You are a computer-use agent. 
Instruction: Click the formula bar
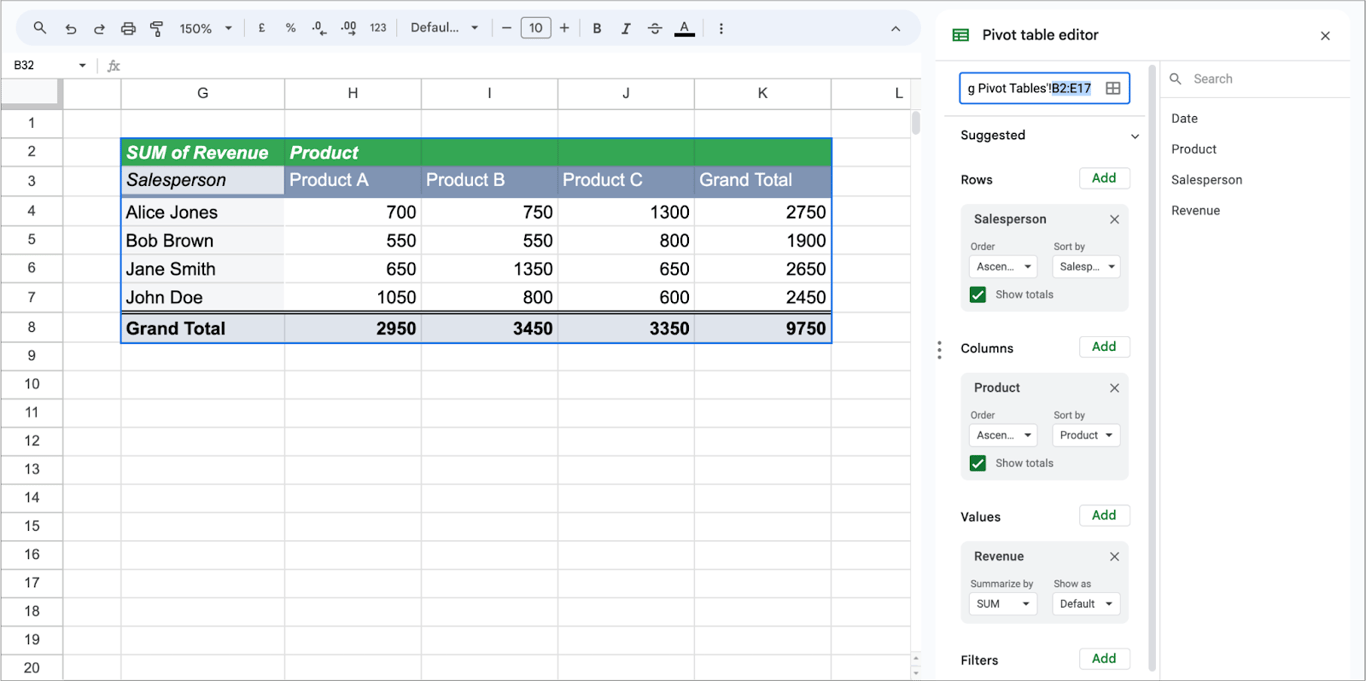tap(520, 66)
